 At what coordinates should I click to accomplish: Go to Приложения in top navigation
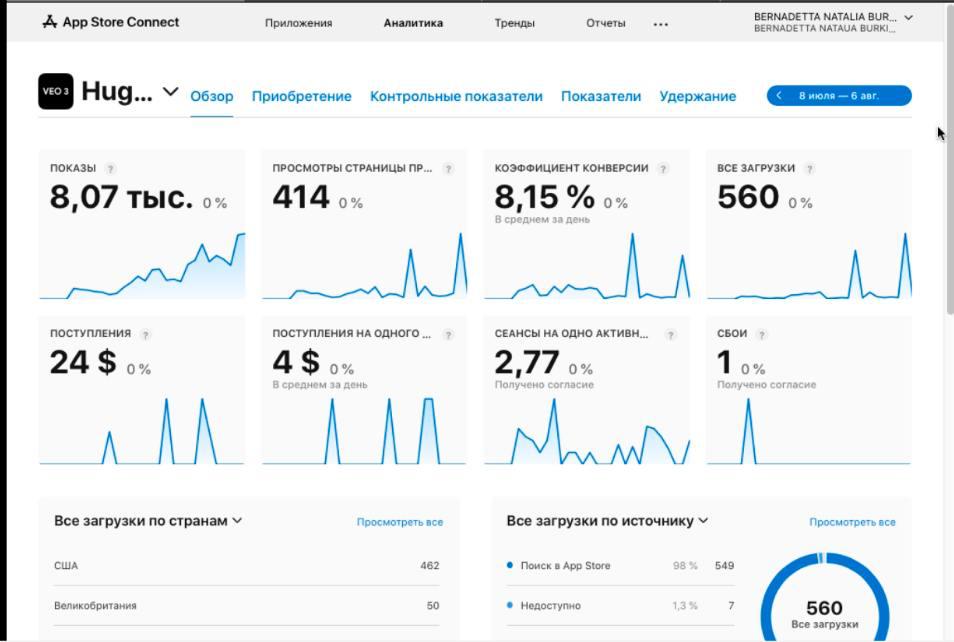coord(298,23)
